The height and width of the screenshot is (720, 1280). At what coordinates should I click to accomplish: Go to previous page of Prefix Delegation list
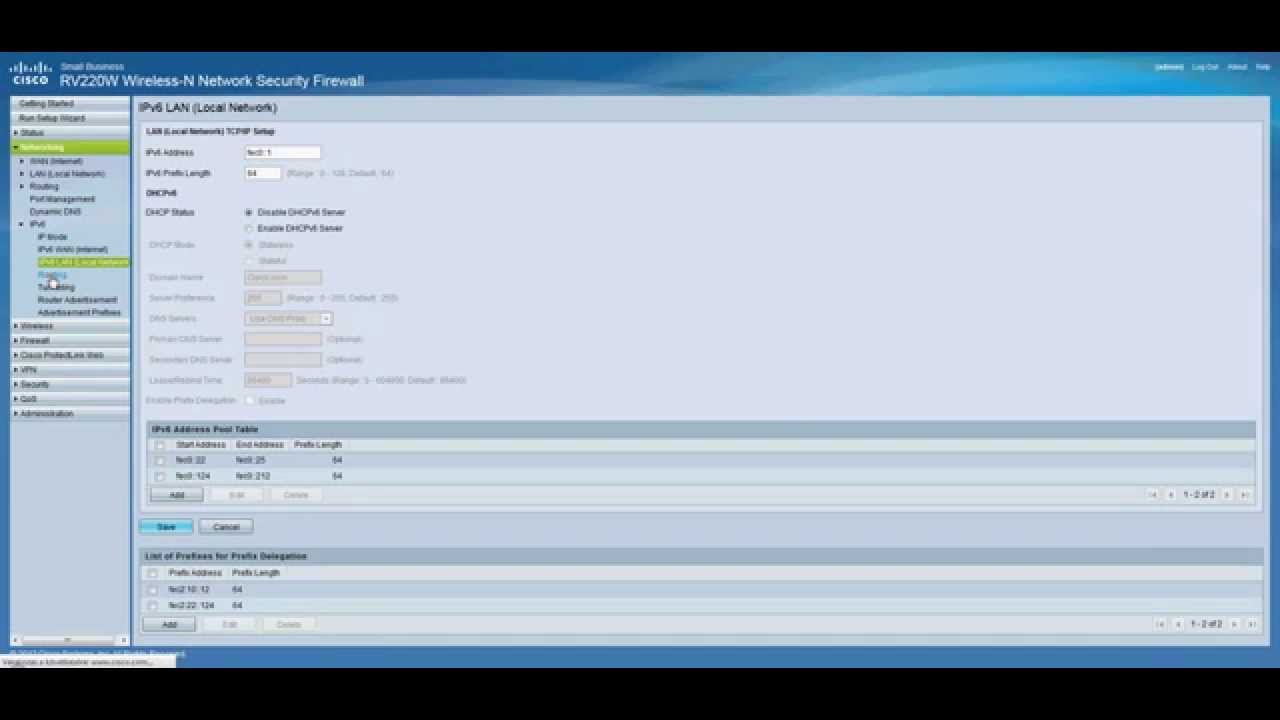(1178, 624)
